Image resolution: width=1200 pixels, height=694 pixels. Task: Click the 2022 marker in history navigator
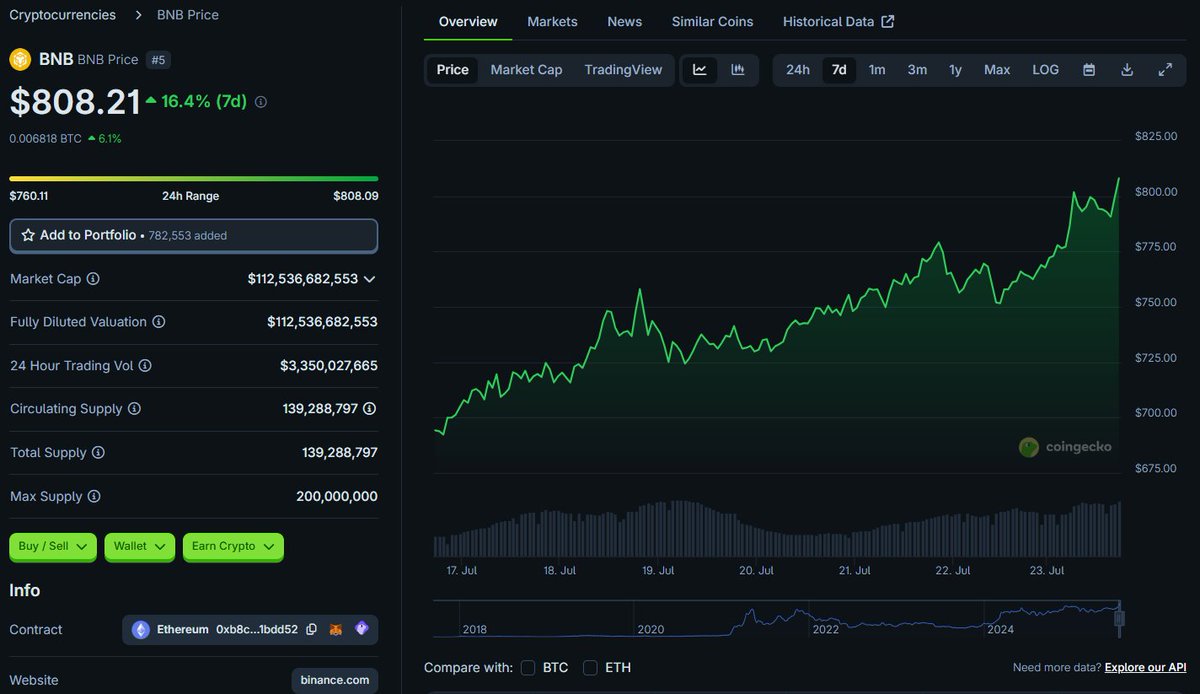[x=825, y=630]
